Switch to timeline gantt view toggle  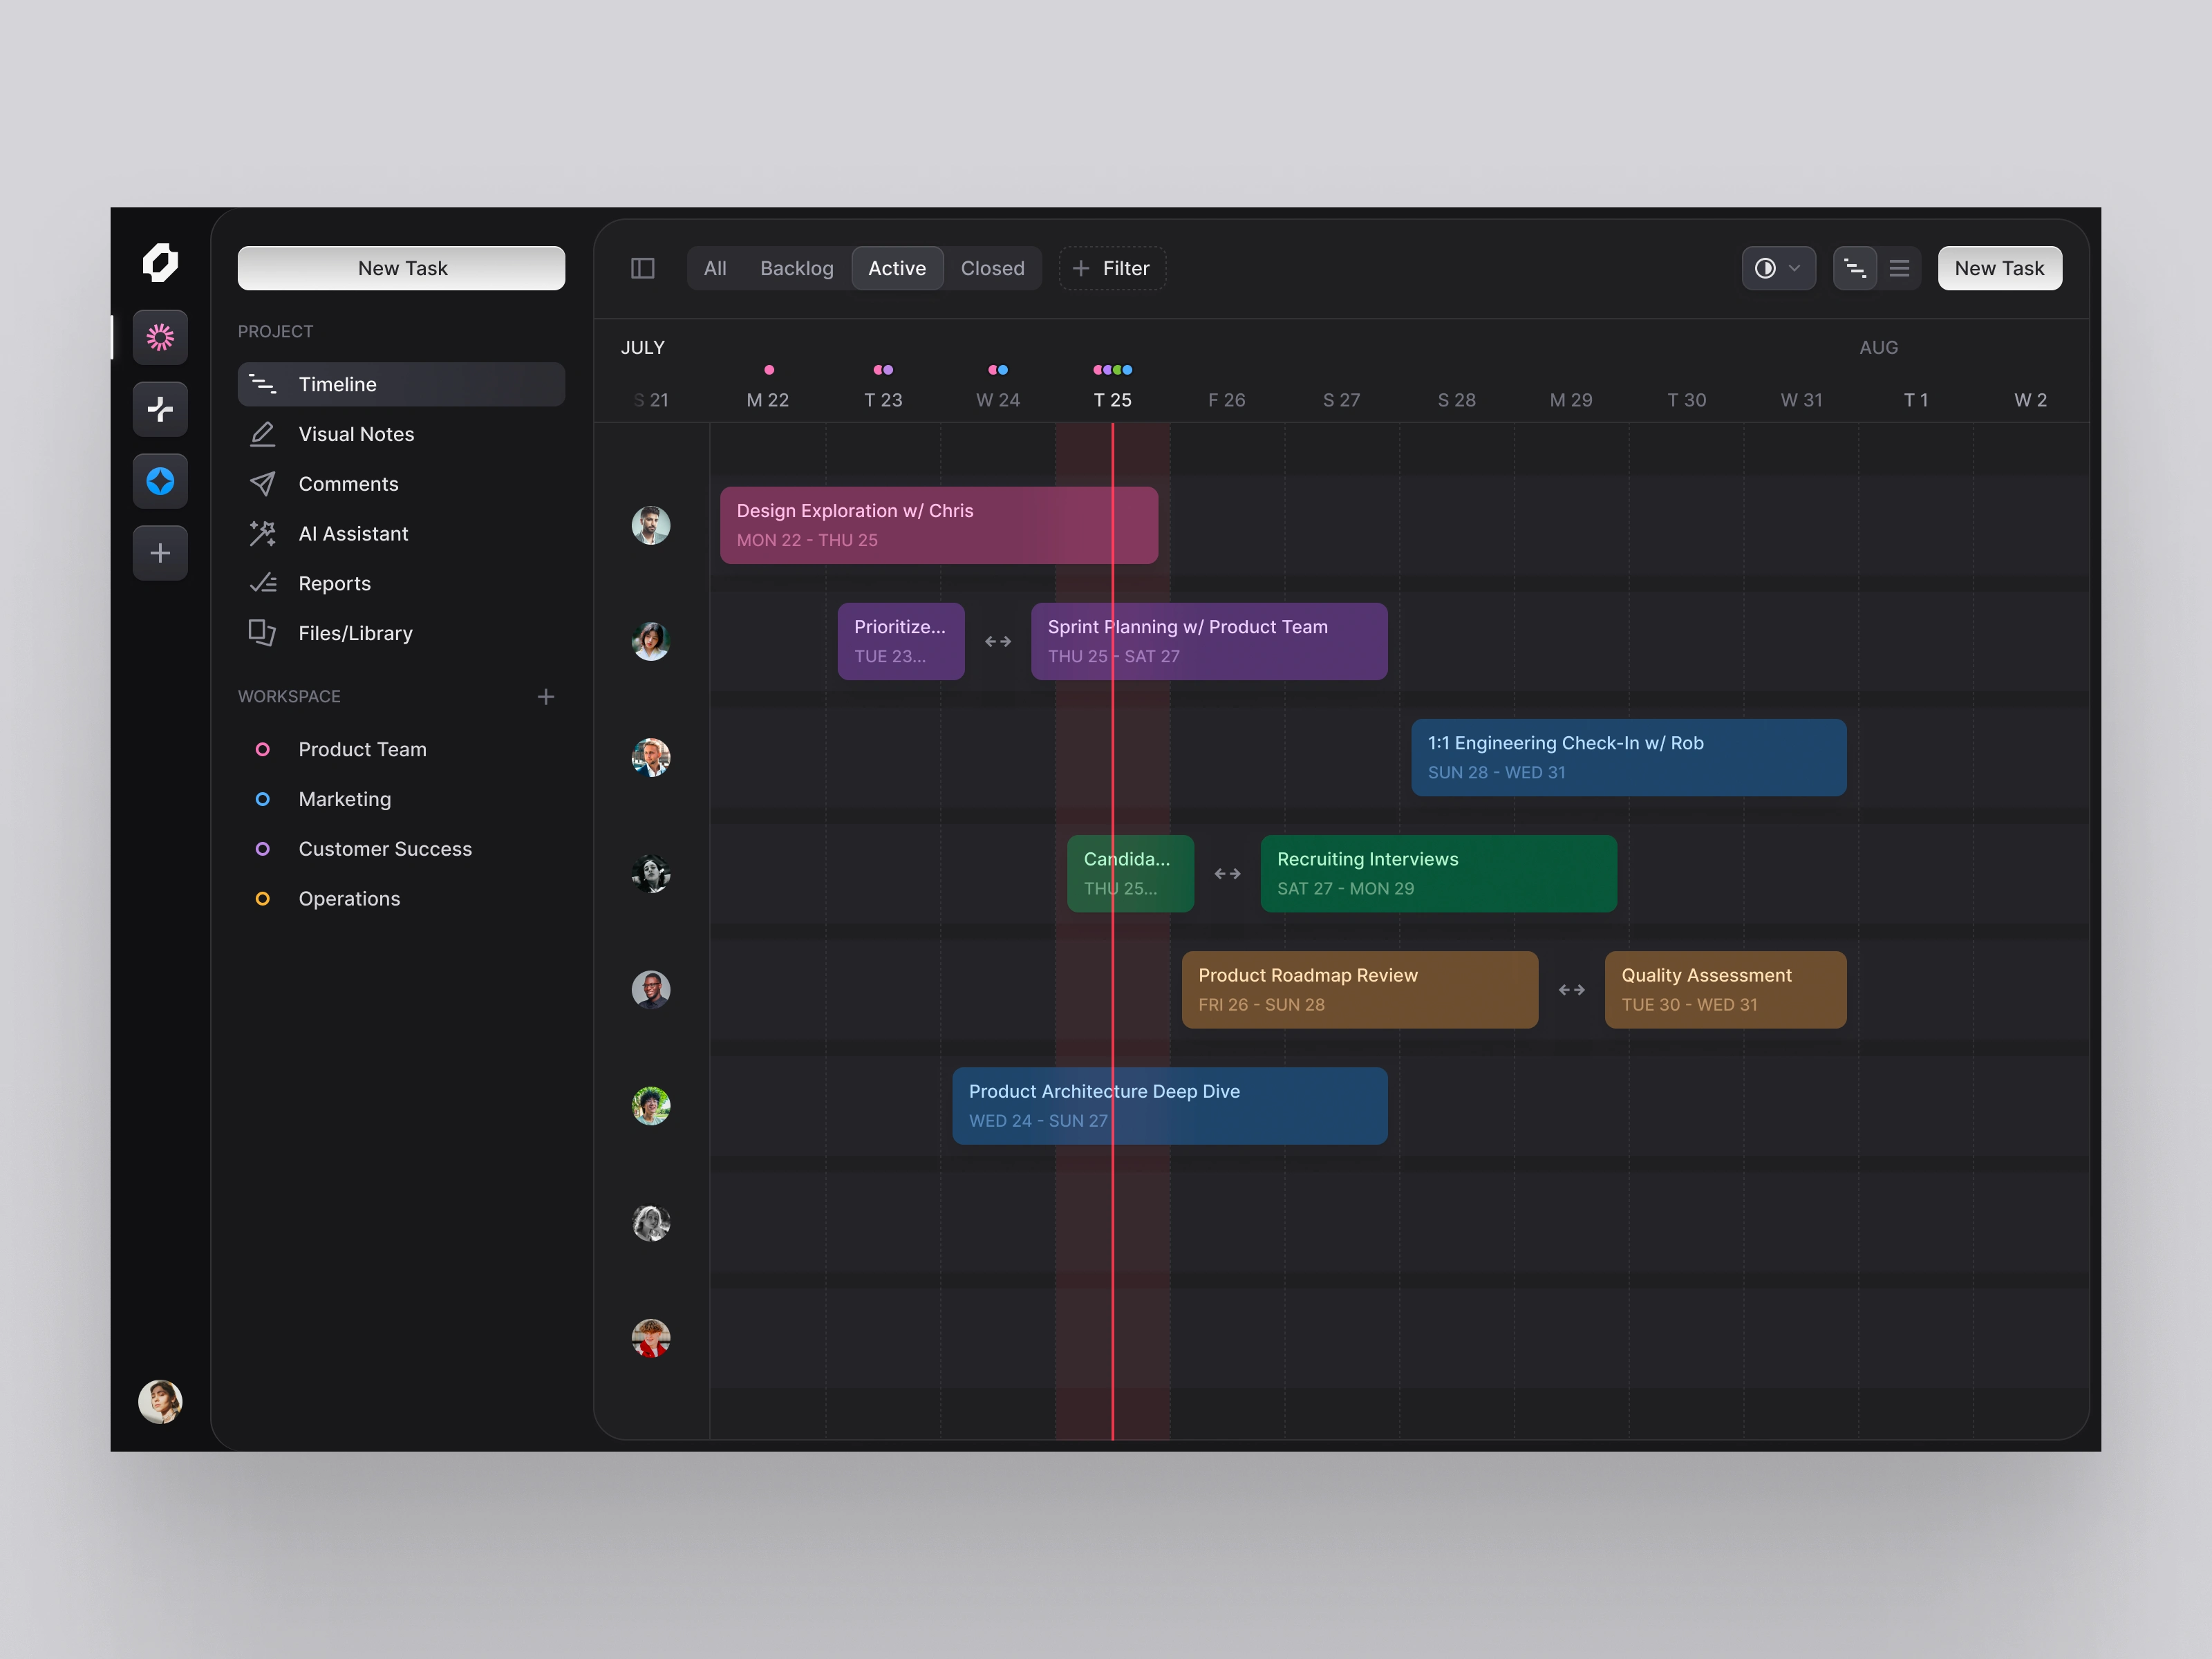click(x=1854, y=268)
